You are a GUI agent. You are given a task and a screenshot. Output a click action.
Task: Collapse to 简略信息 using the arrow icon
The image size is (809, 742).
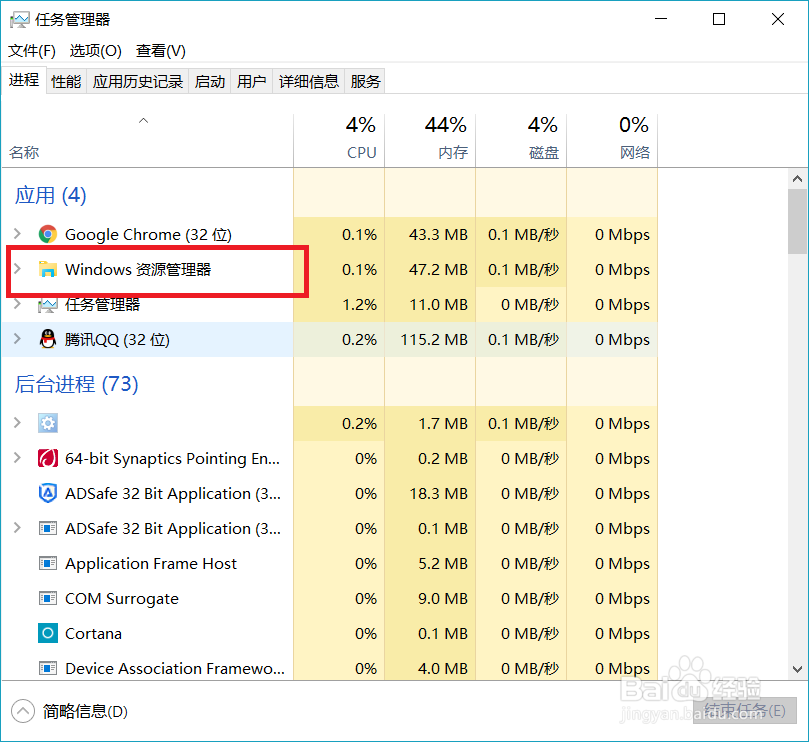pyautogui.click(x=23, y=712)
